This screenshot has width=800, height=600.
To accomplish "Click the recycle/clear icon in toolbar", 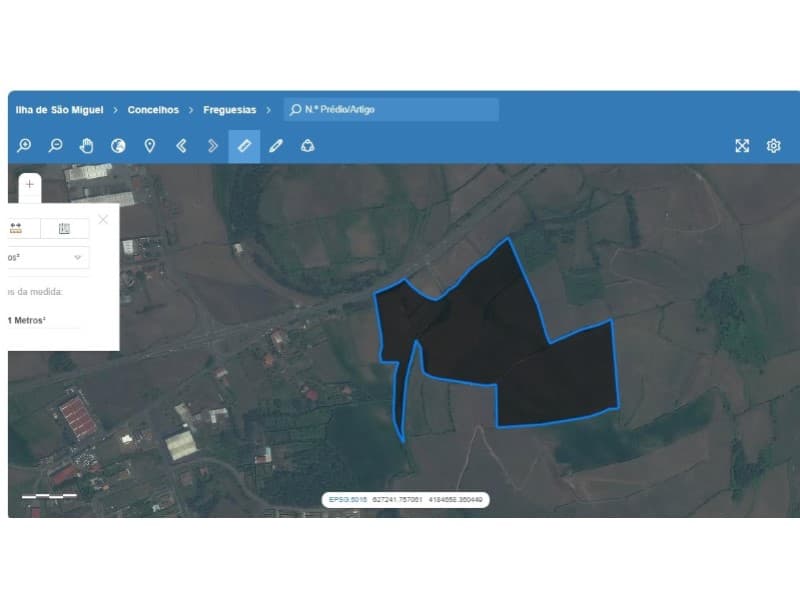I will (x=308, y=146).
